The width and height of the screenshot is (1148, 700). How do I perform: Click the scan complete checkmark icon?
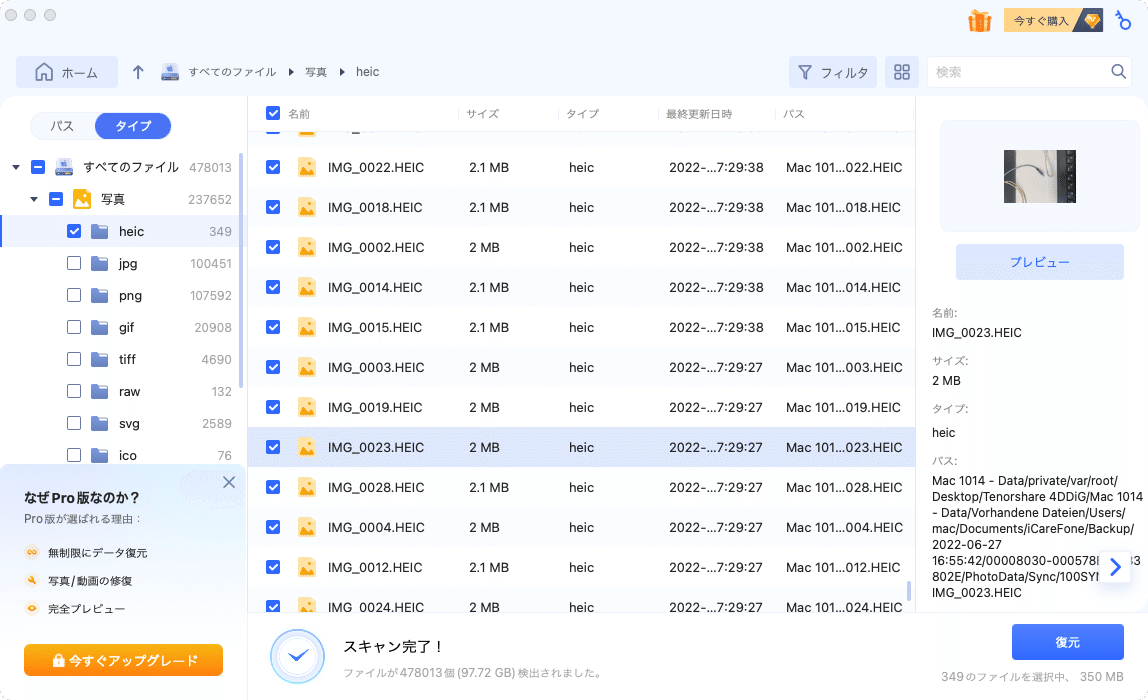coord(297,656)
